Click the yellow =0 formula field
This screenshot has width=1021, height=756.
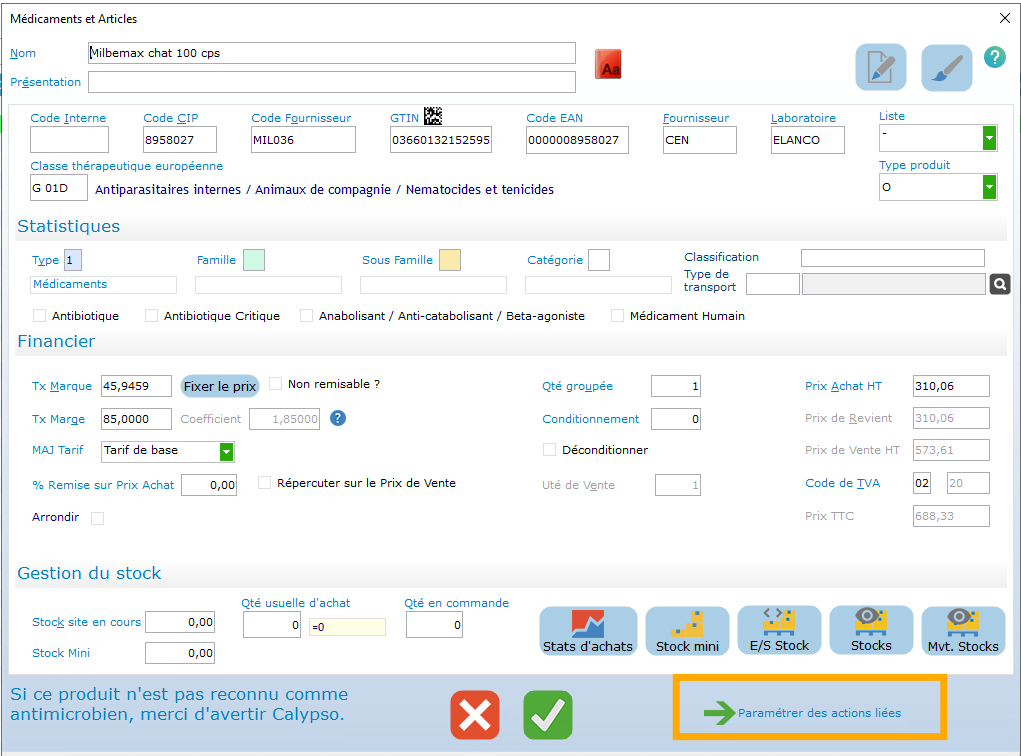[347, 627]
